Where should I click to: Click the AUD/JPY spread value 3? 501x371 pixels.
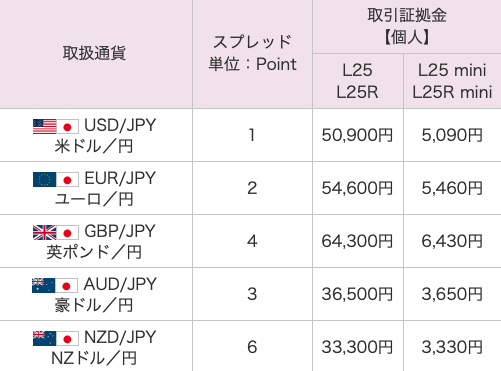click(x=252, y=294)
